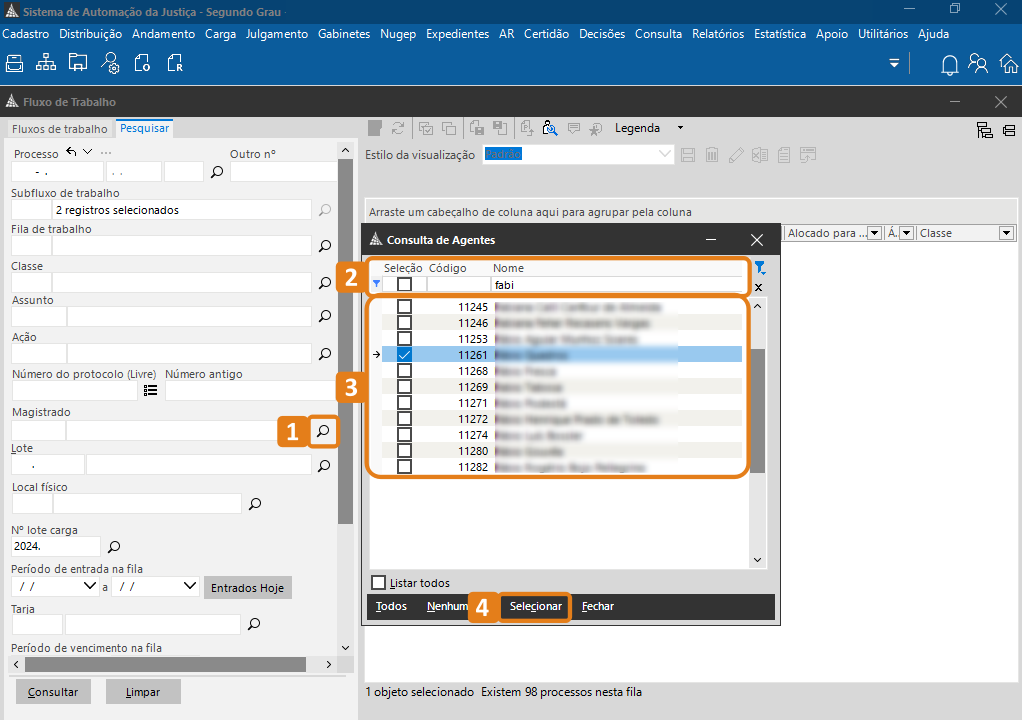Click the search-person icon in Fluxo toolbar
The image size is (1022, 720).
[x=549, y=128]
